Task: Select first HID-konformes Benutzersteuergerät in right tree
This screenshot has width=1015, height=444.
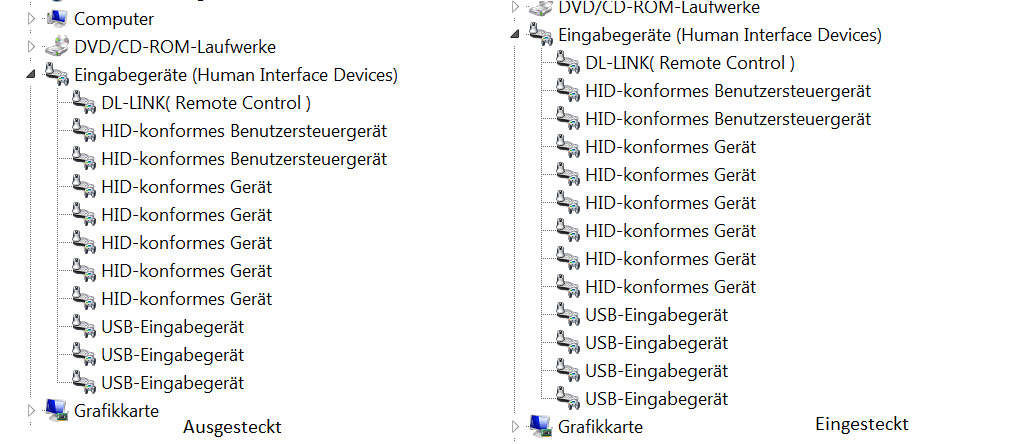Action: click(x=728, y=91)
